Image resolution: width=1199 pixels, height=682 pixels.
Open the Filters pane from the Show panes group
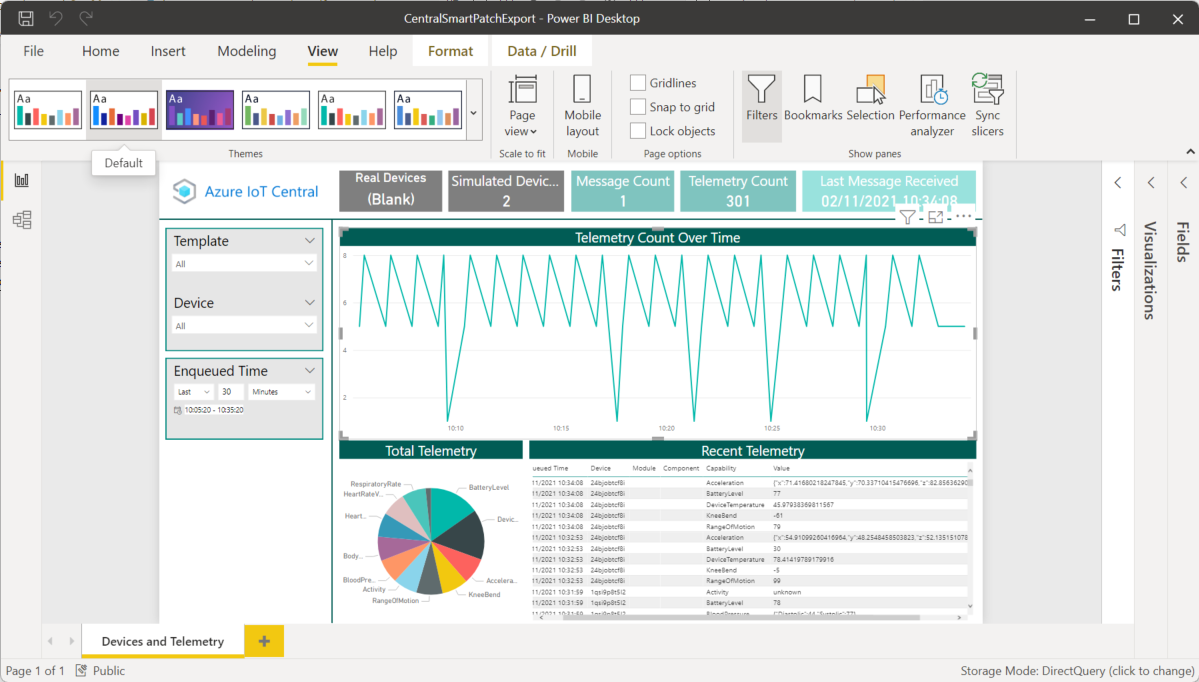pyautogui.click(x=761, y=104)
